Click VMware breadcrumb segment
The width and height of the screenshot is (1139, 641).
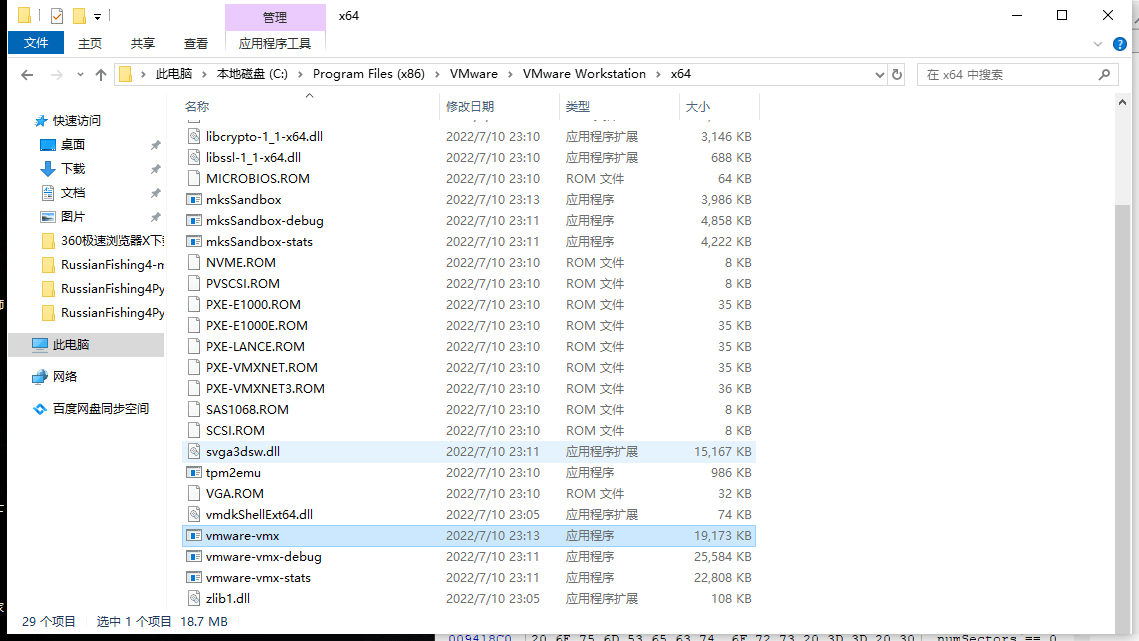click(x=474, y=74)
